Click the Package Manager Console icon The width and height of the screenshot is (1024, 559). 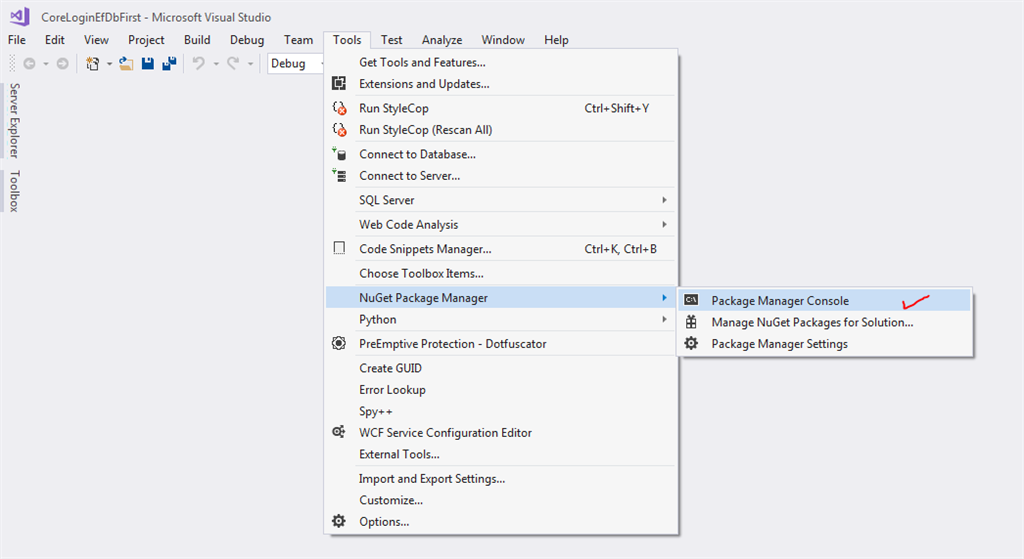coord(691,300)
